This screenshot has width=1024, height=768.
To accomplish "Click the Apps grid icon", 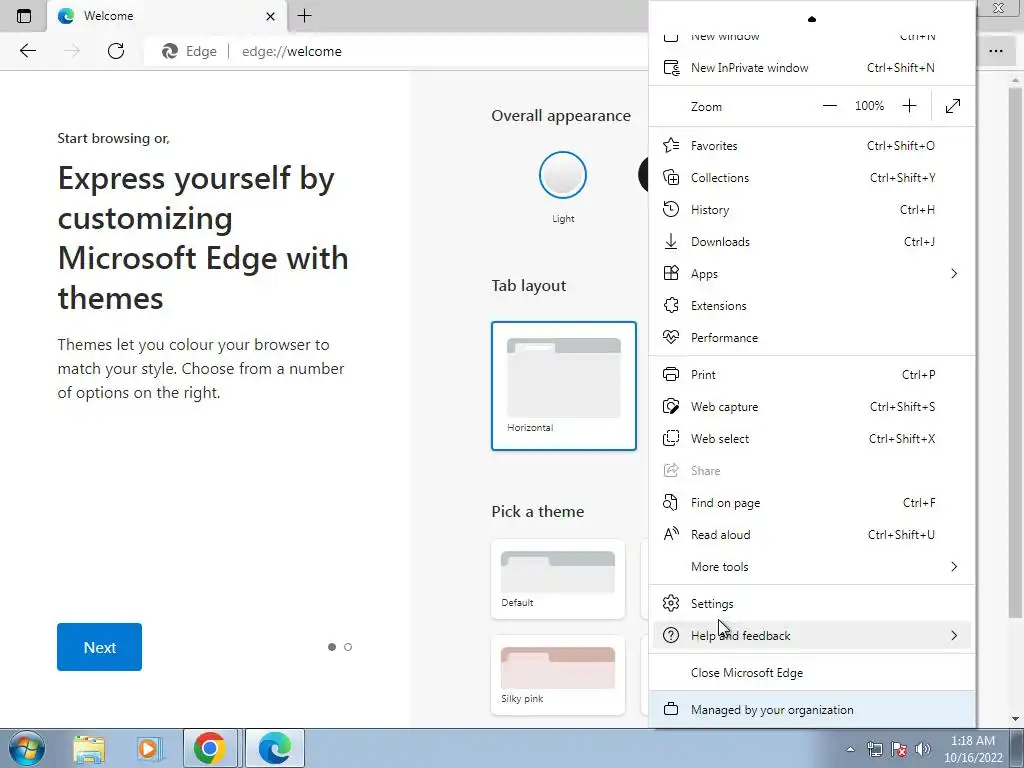I will [x=671, y=273].
